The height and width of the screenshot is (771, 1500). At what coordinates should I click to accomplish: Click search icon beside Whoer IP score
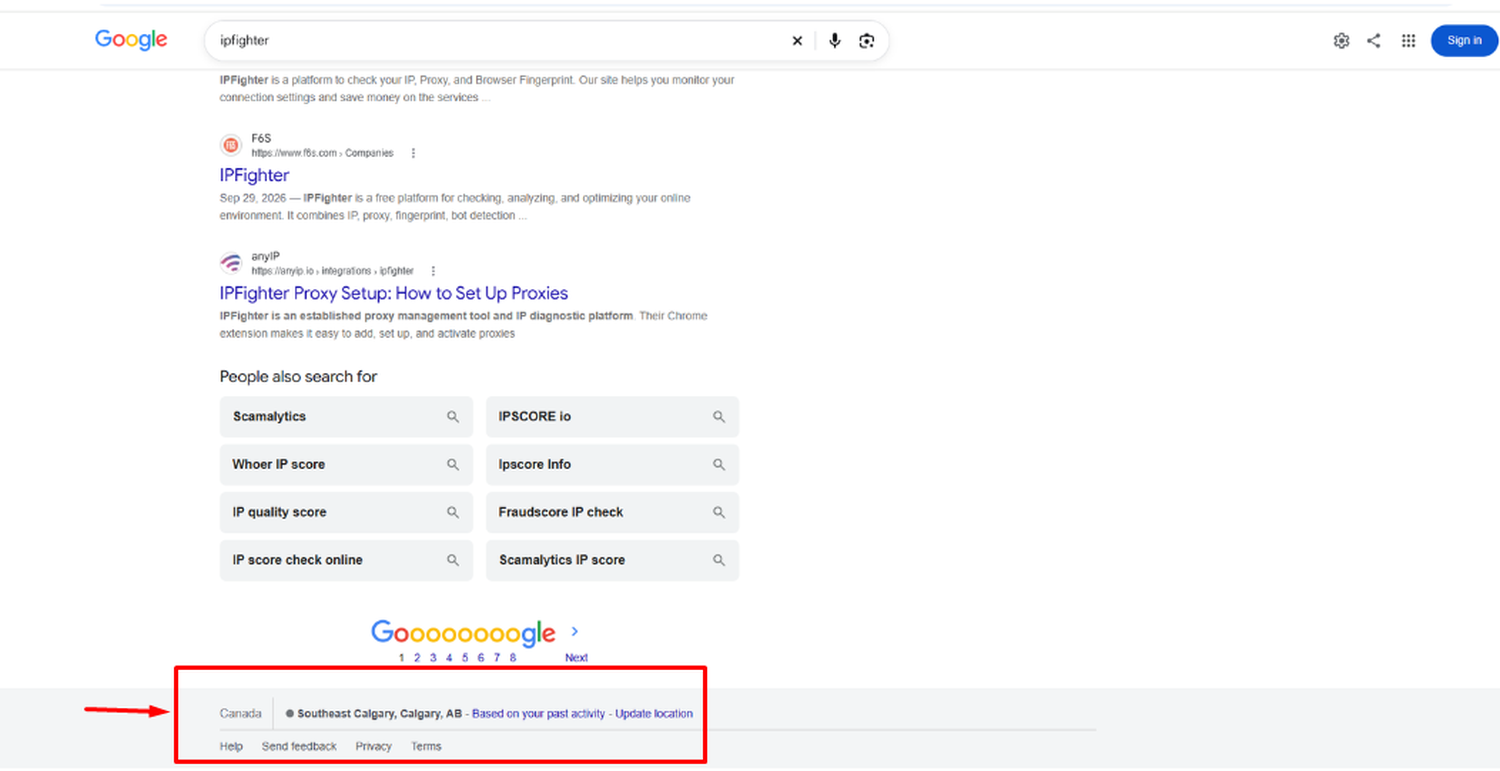click(453, 465)
